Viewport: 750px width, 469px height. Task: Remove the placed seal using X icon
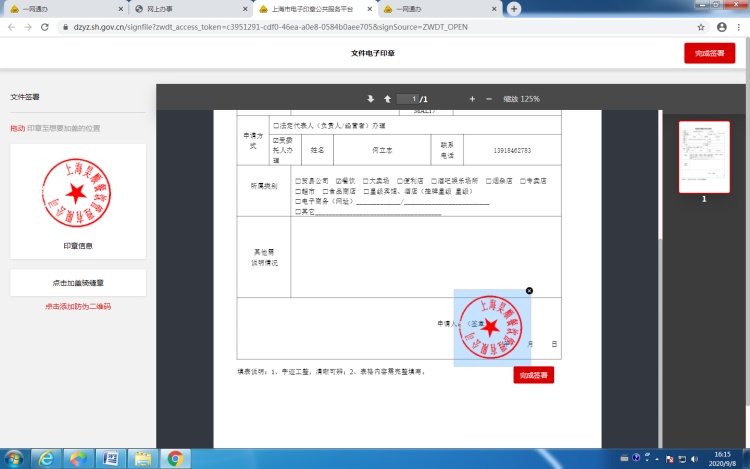[x=529, y=291]
